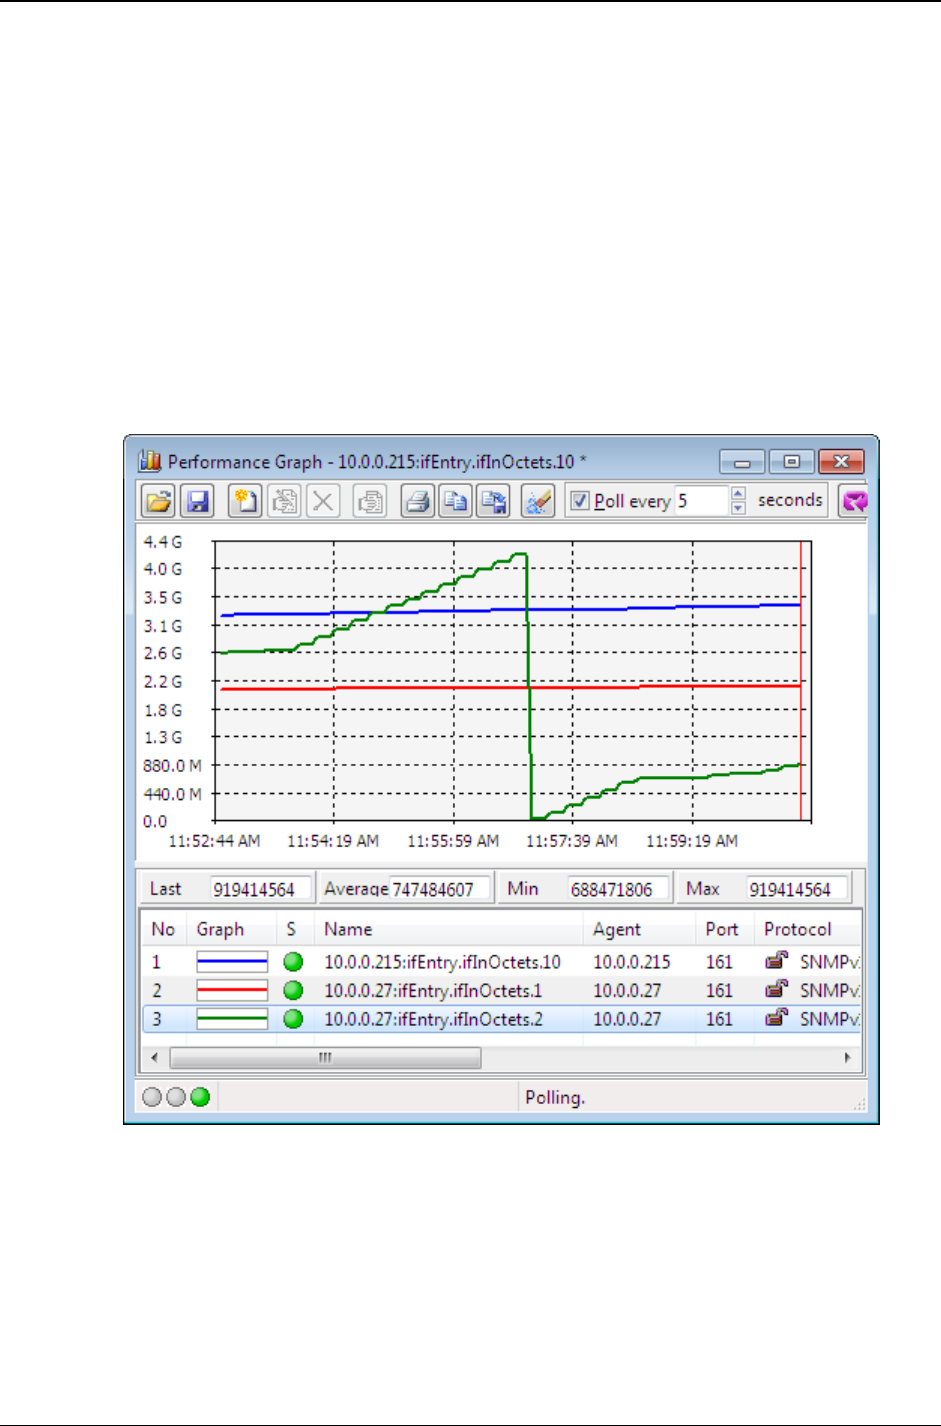941x1426 pixels.
Task: Click the greyed-out properties icon
Action: point(370,500)
